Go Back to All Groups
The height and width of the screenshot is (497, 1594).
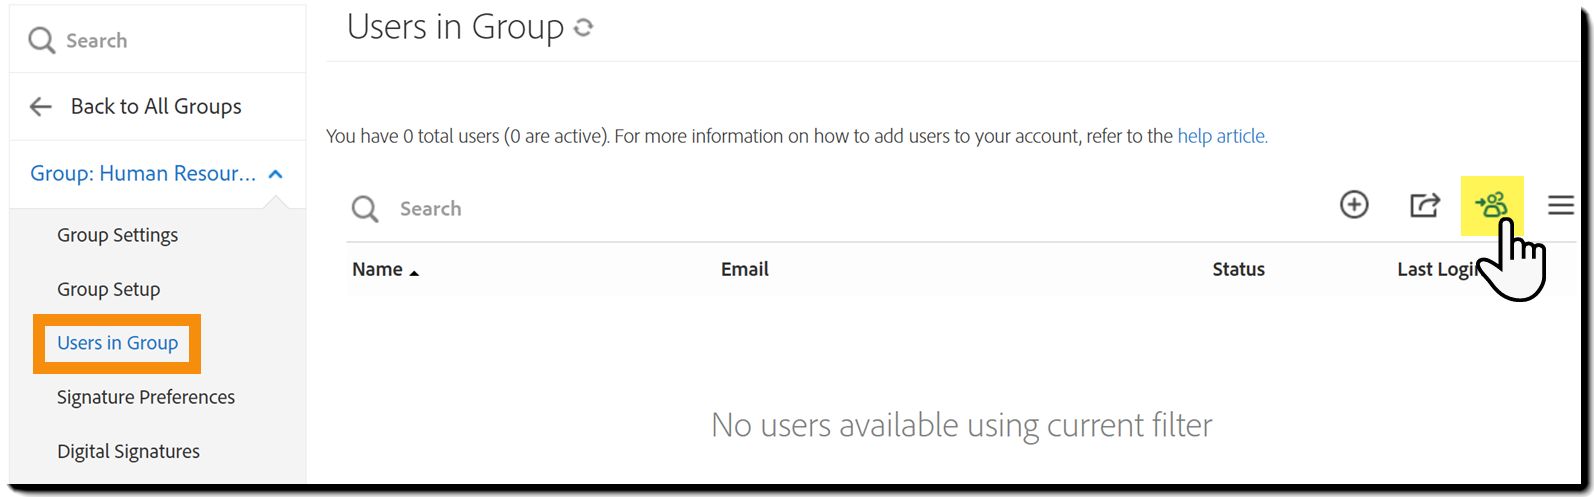pyautogui.click(x=156, y=107)
